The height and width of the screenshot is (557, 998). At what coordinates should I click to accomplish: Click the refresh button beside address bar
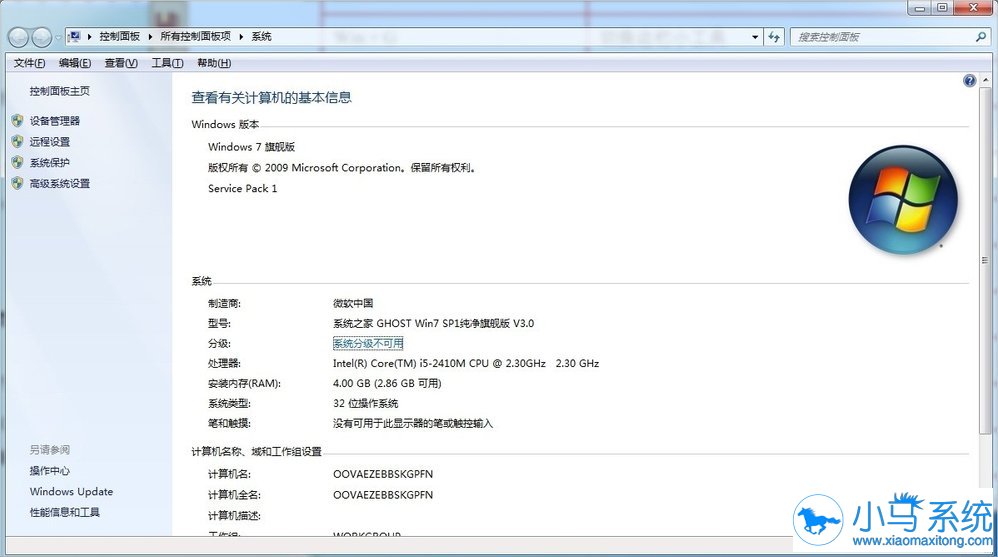click(774, 37)
